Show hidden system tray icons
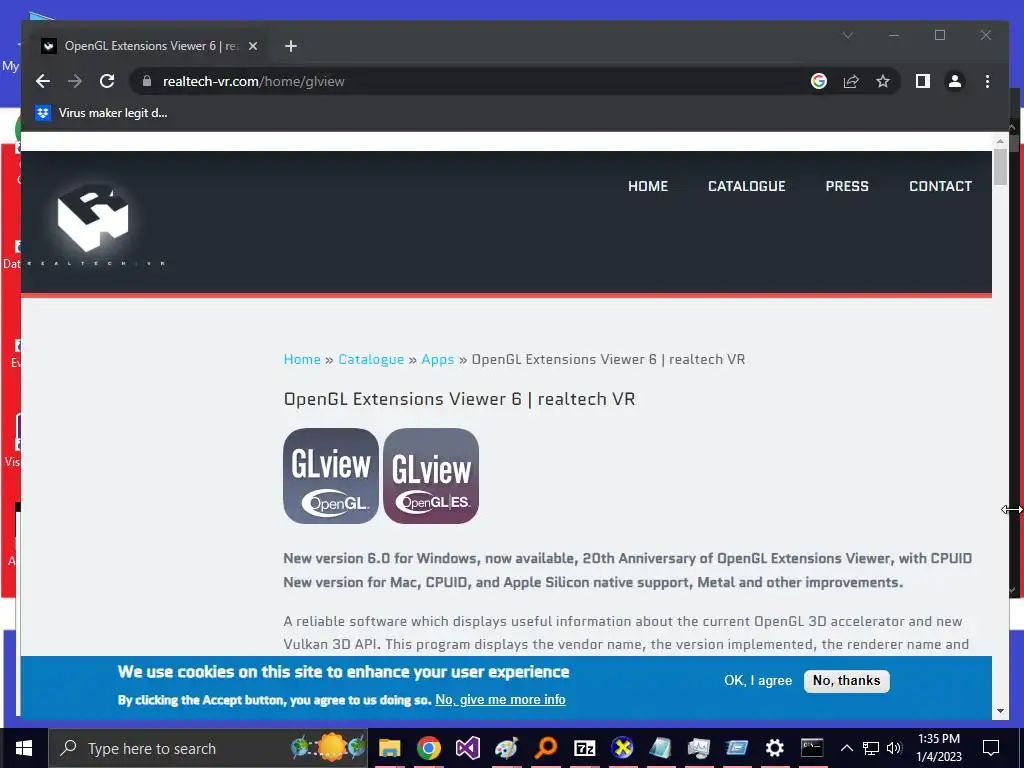Screen dimensions: 1024x768 pyautogui.click(x=846, y=748)
